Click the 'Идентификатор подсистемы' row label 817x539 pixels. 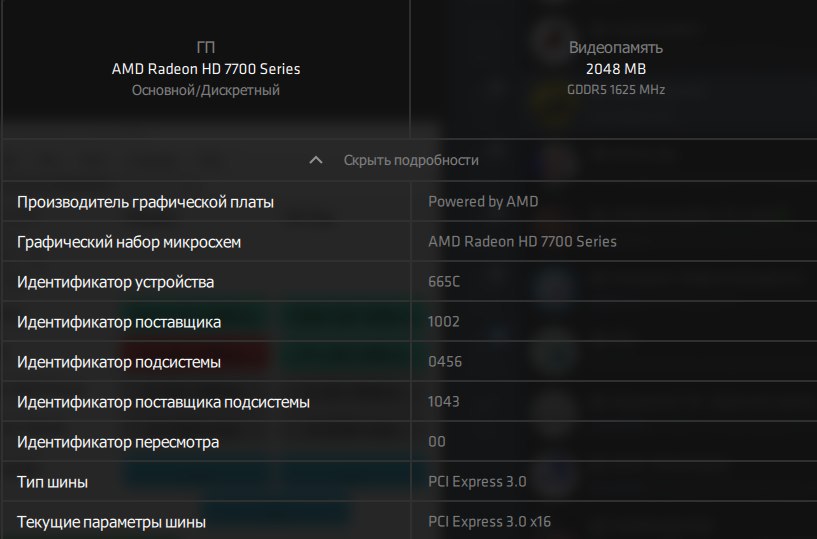point(119,362)
